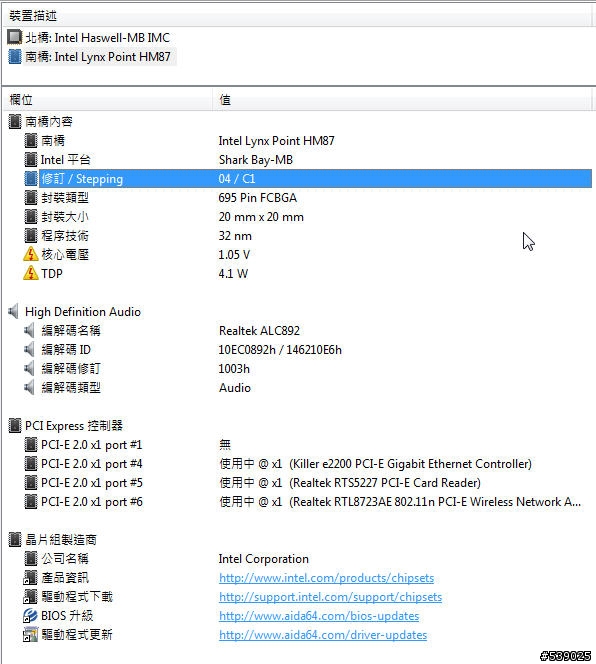The width and height of the screenshot is (596, 664).
Task: Click the Realtek RTL8723AE Wireless Network value
Action: (x=400, y=502)
